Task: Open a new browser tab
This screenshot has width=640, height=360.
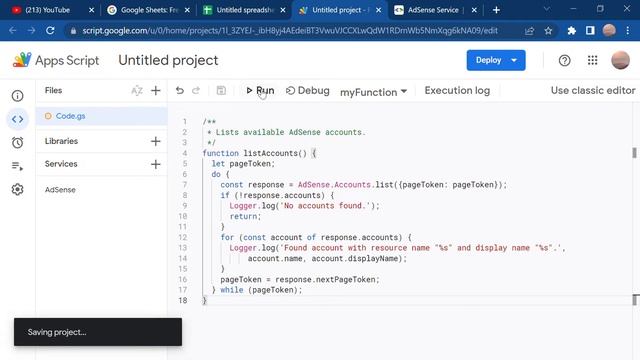Action: click(x=496, y=10)
